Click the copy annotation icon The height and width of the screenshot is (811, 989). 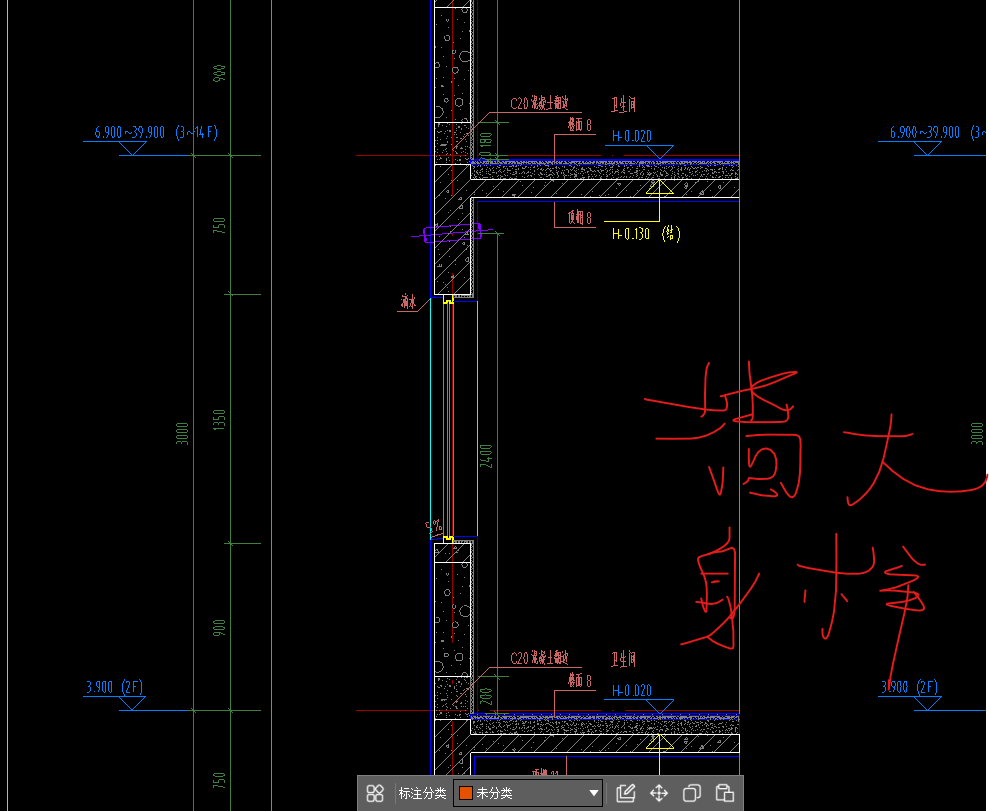[x=692, y=793]
